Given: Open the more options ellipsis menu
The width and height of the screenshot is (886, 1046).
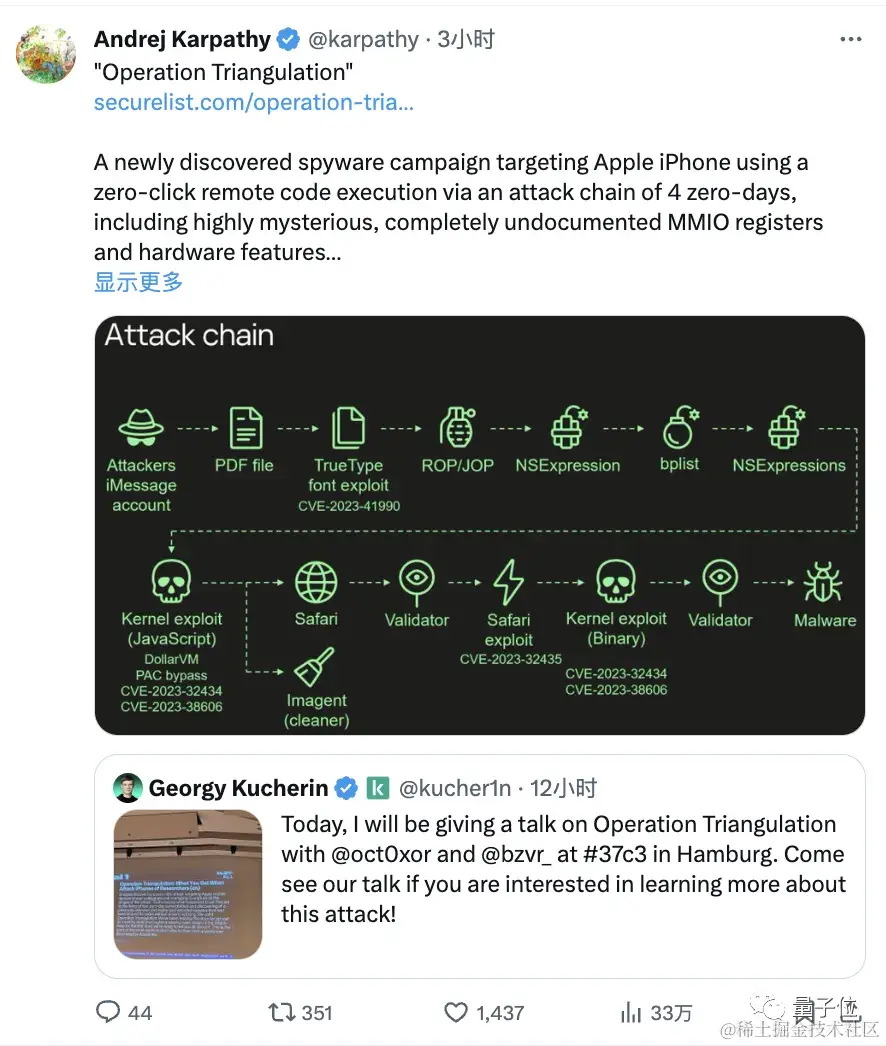Looking at the screenshot, I should click(851, 38).
